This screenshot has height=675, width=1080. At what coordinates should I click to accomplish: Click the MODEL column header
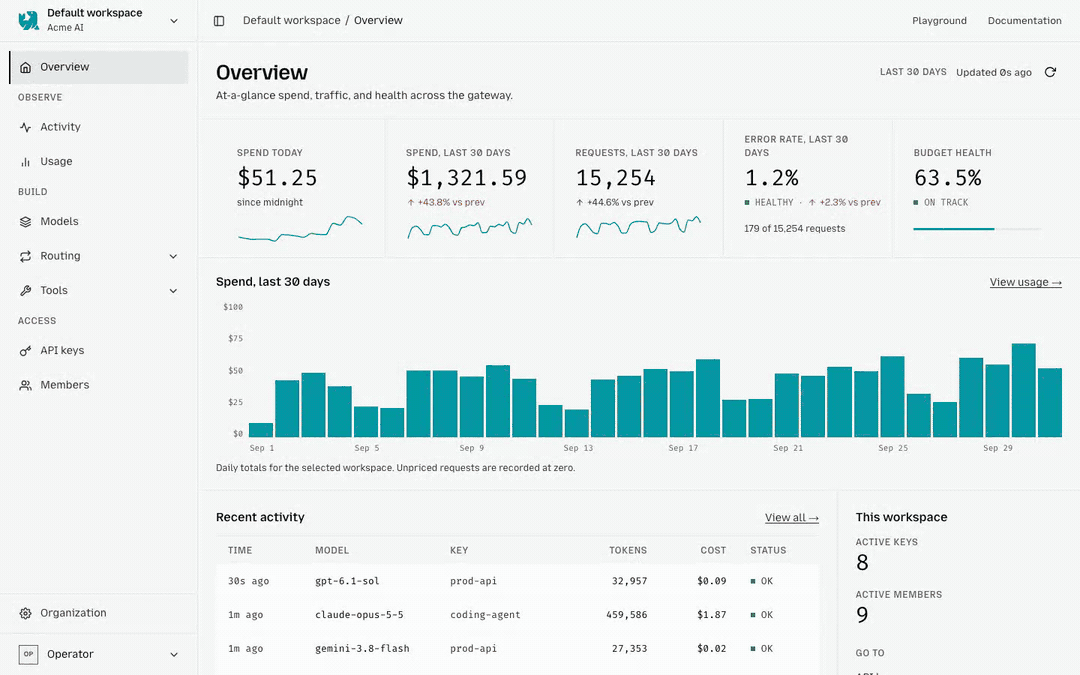pyautogui.click(x=332, y=550)
